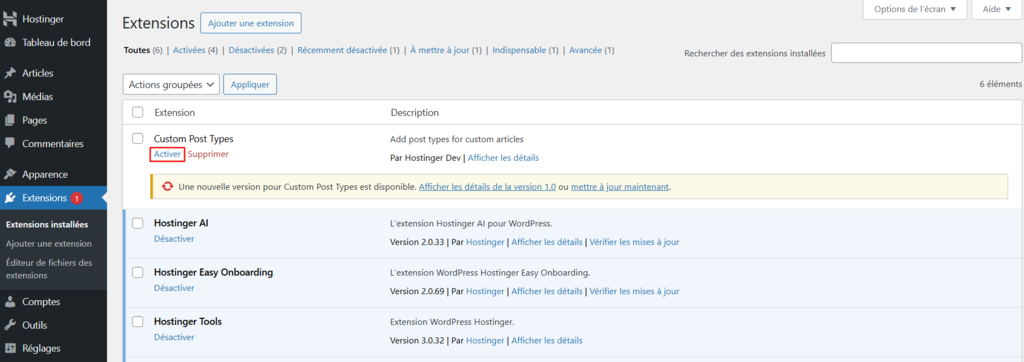The height and width of the screenshot is (362, 1024).
Task: Expand the Aide help panel
Action: [997, 9]
